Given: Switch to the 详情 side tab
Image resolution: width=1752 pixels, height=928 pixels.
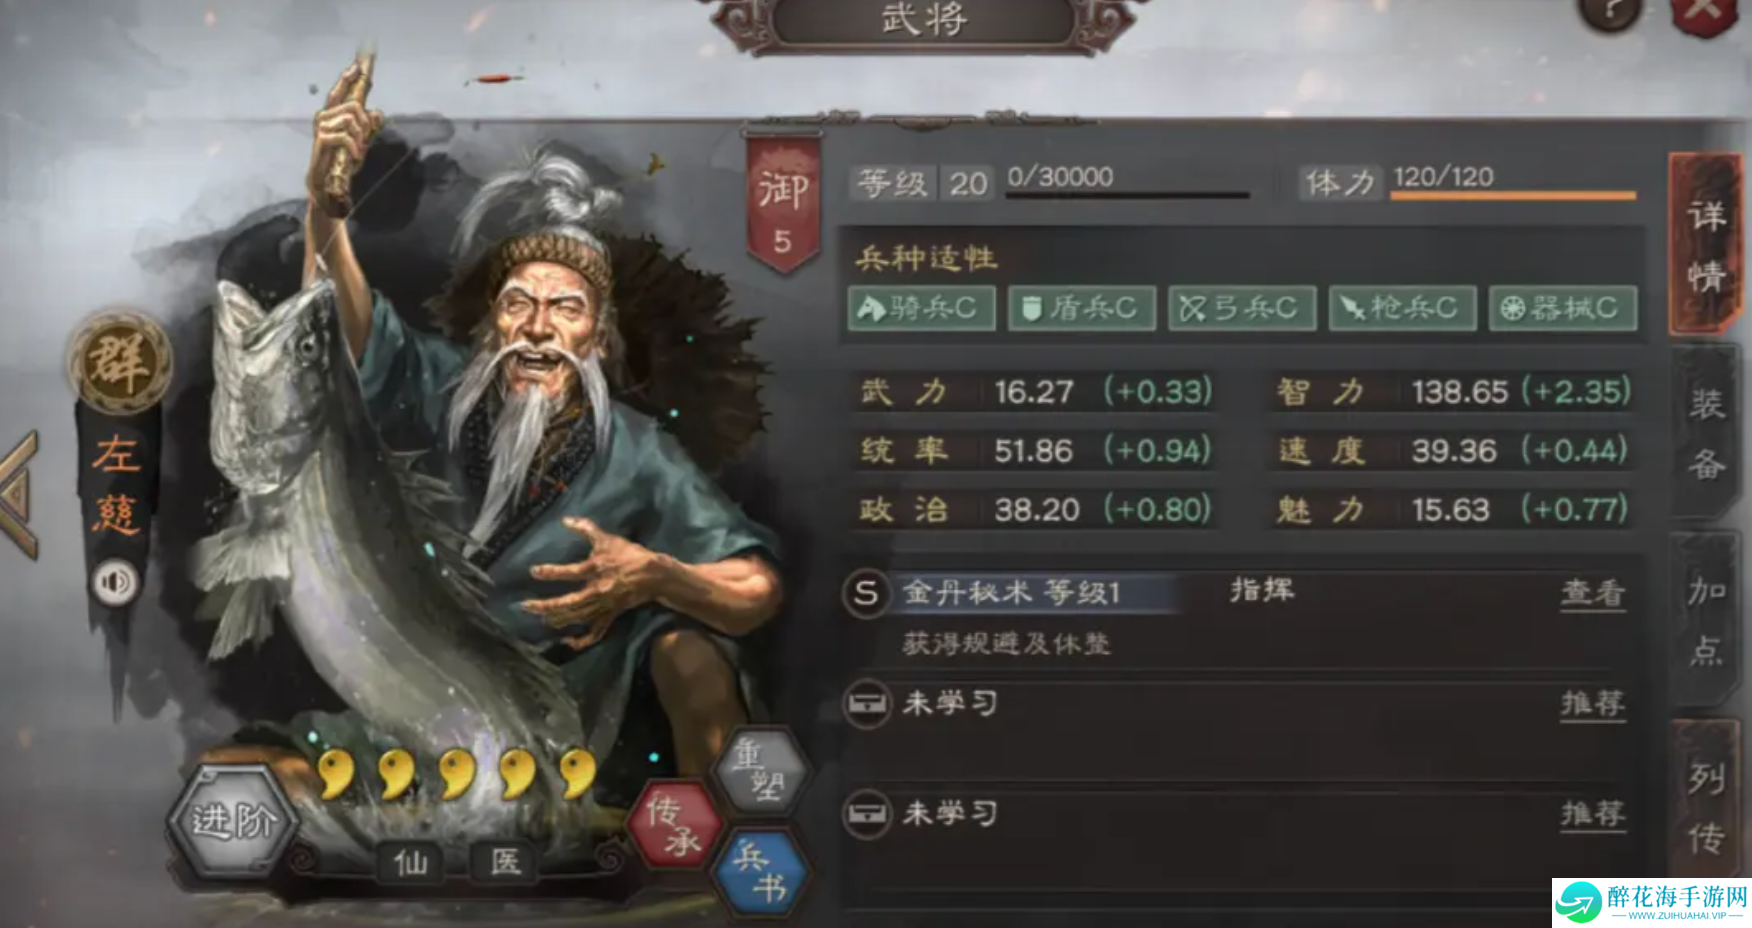Looking at the screenshot, I should pos(1706,245).
